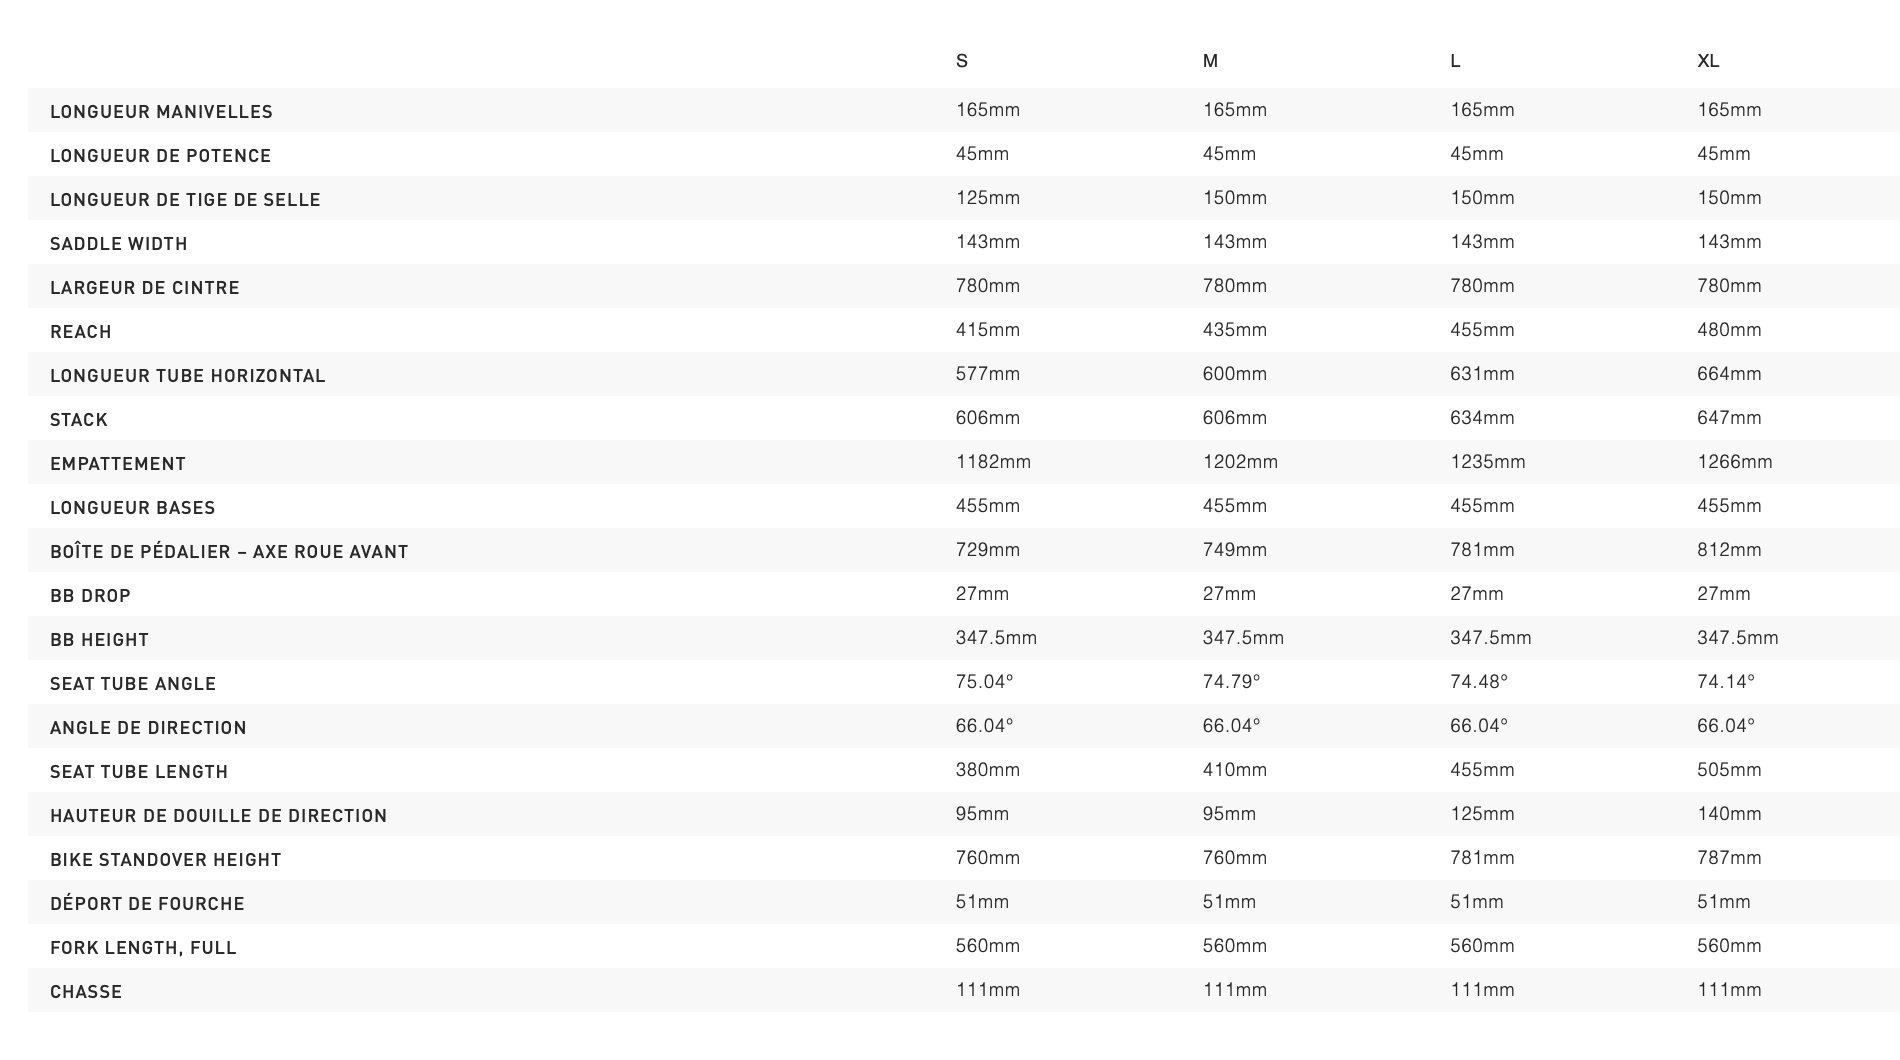Image resolution: width=1900 pixels, height=1060 pixels.
Task: Click the Stack row label
Action: click(79, 420)
